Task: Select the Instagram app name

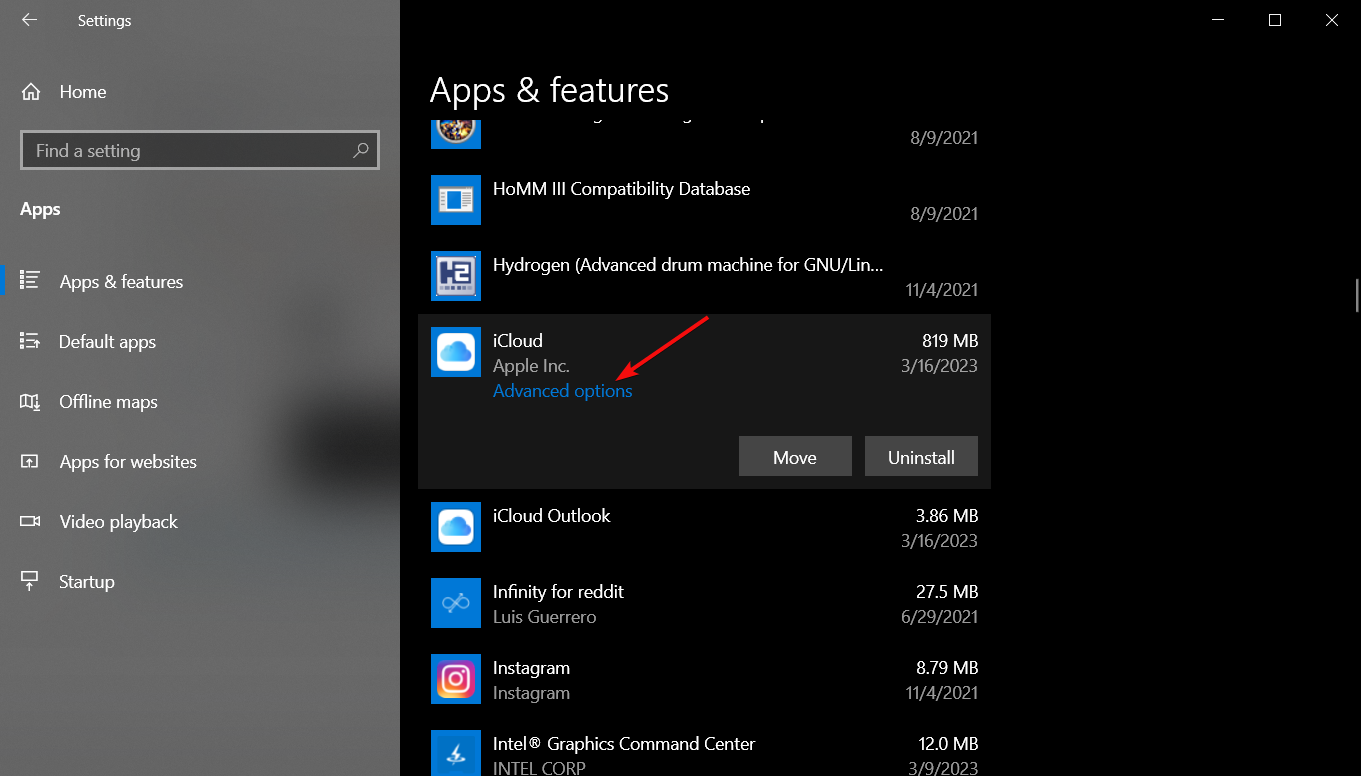Action: [x=531, y=668]
